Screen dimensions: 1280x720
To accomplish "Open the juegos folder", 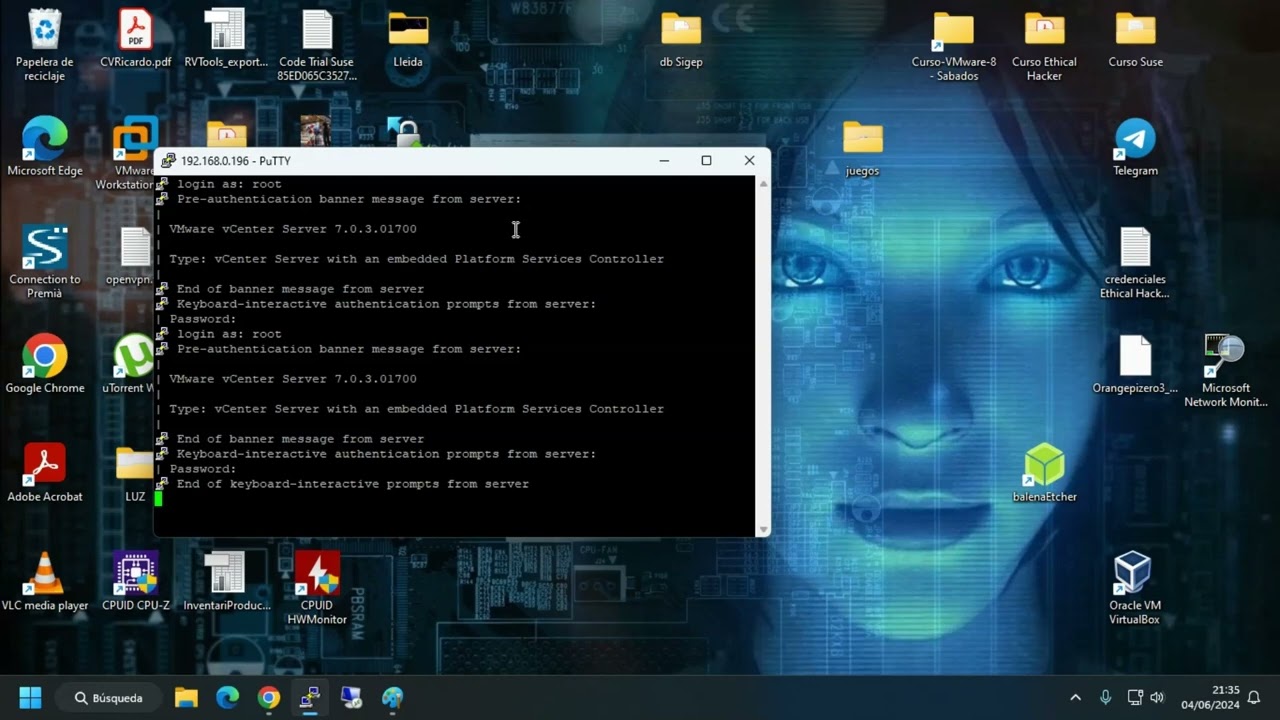I will click(x=862, y=148).
